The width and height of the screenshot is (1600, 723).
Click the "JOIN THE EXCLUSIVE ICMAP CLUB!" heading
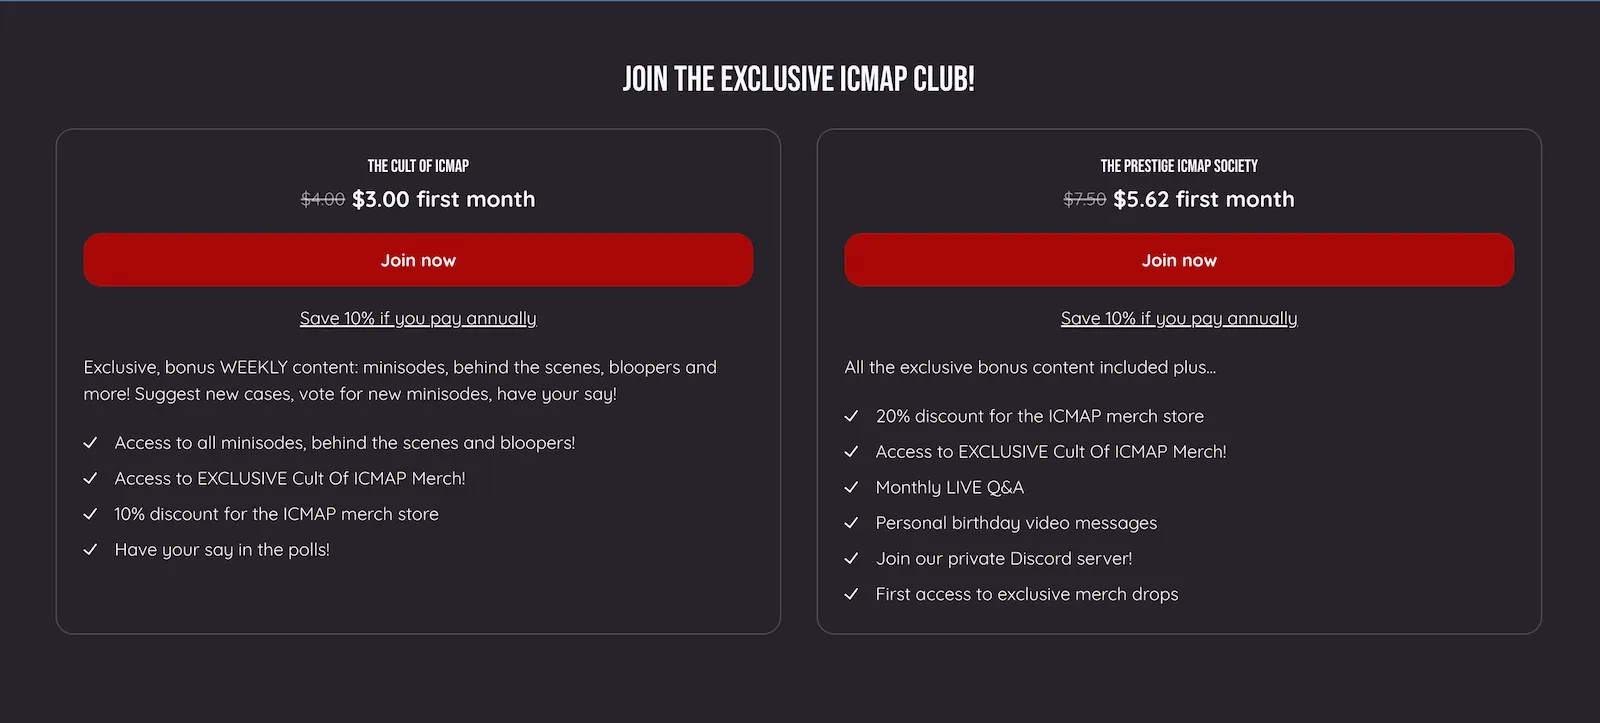[800, 77]
